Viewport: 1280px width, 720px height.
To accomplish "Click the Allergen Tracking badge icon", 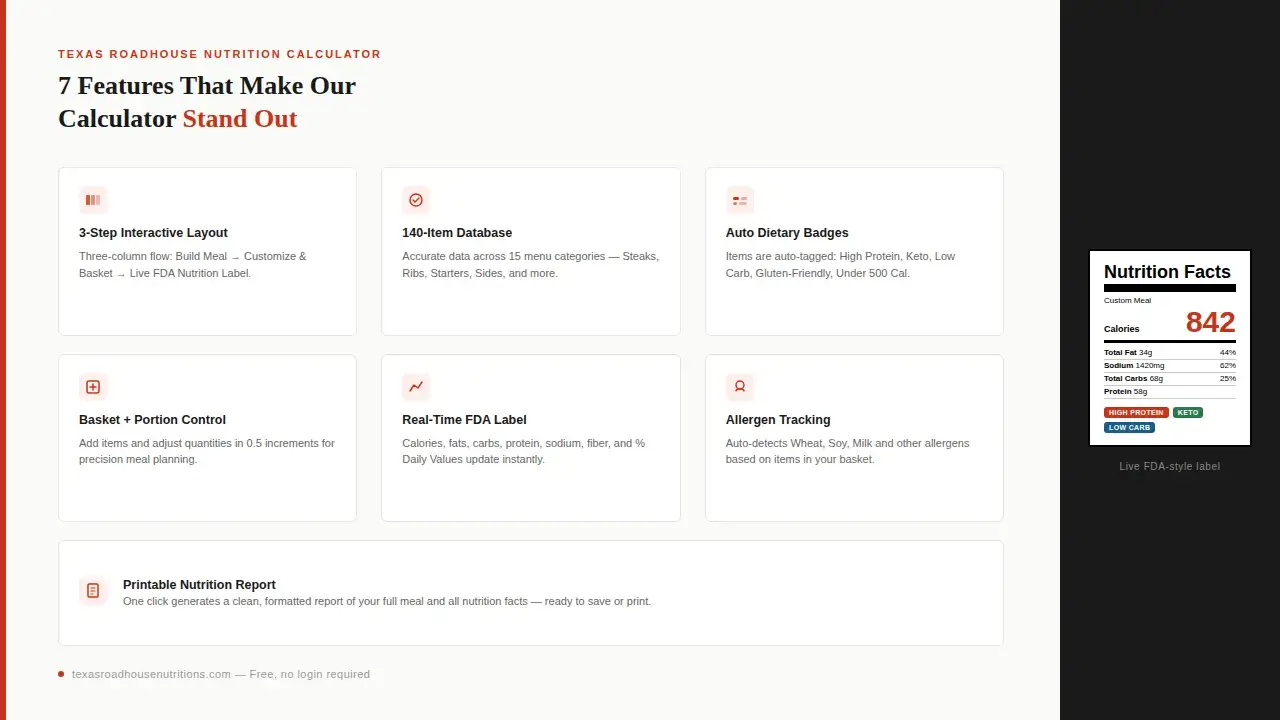I will (740, 387).
